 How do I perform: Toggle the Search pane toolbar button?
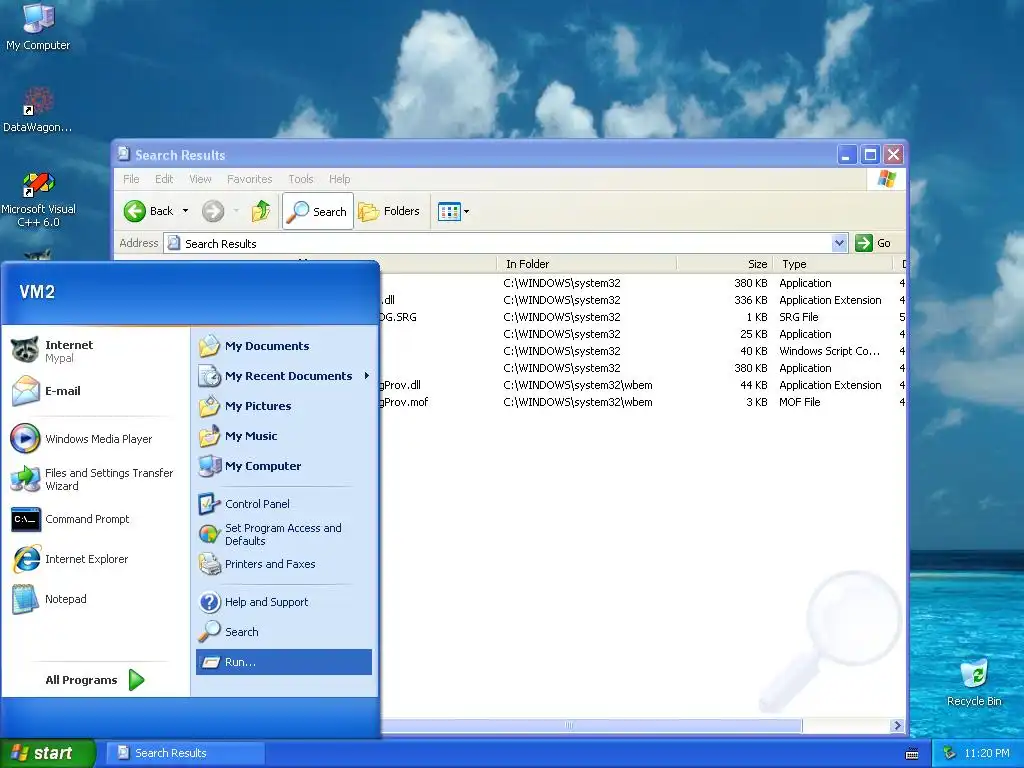pos(318,211)
